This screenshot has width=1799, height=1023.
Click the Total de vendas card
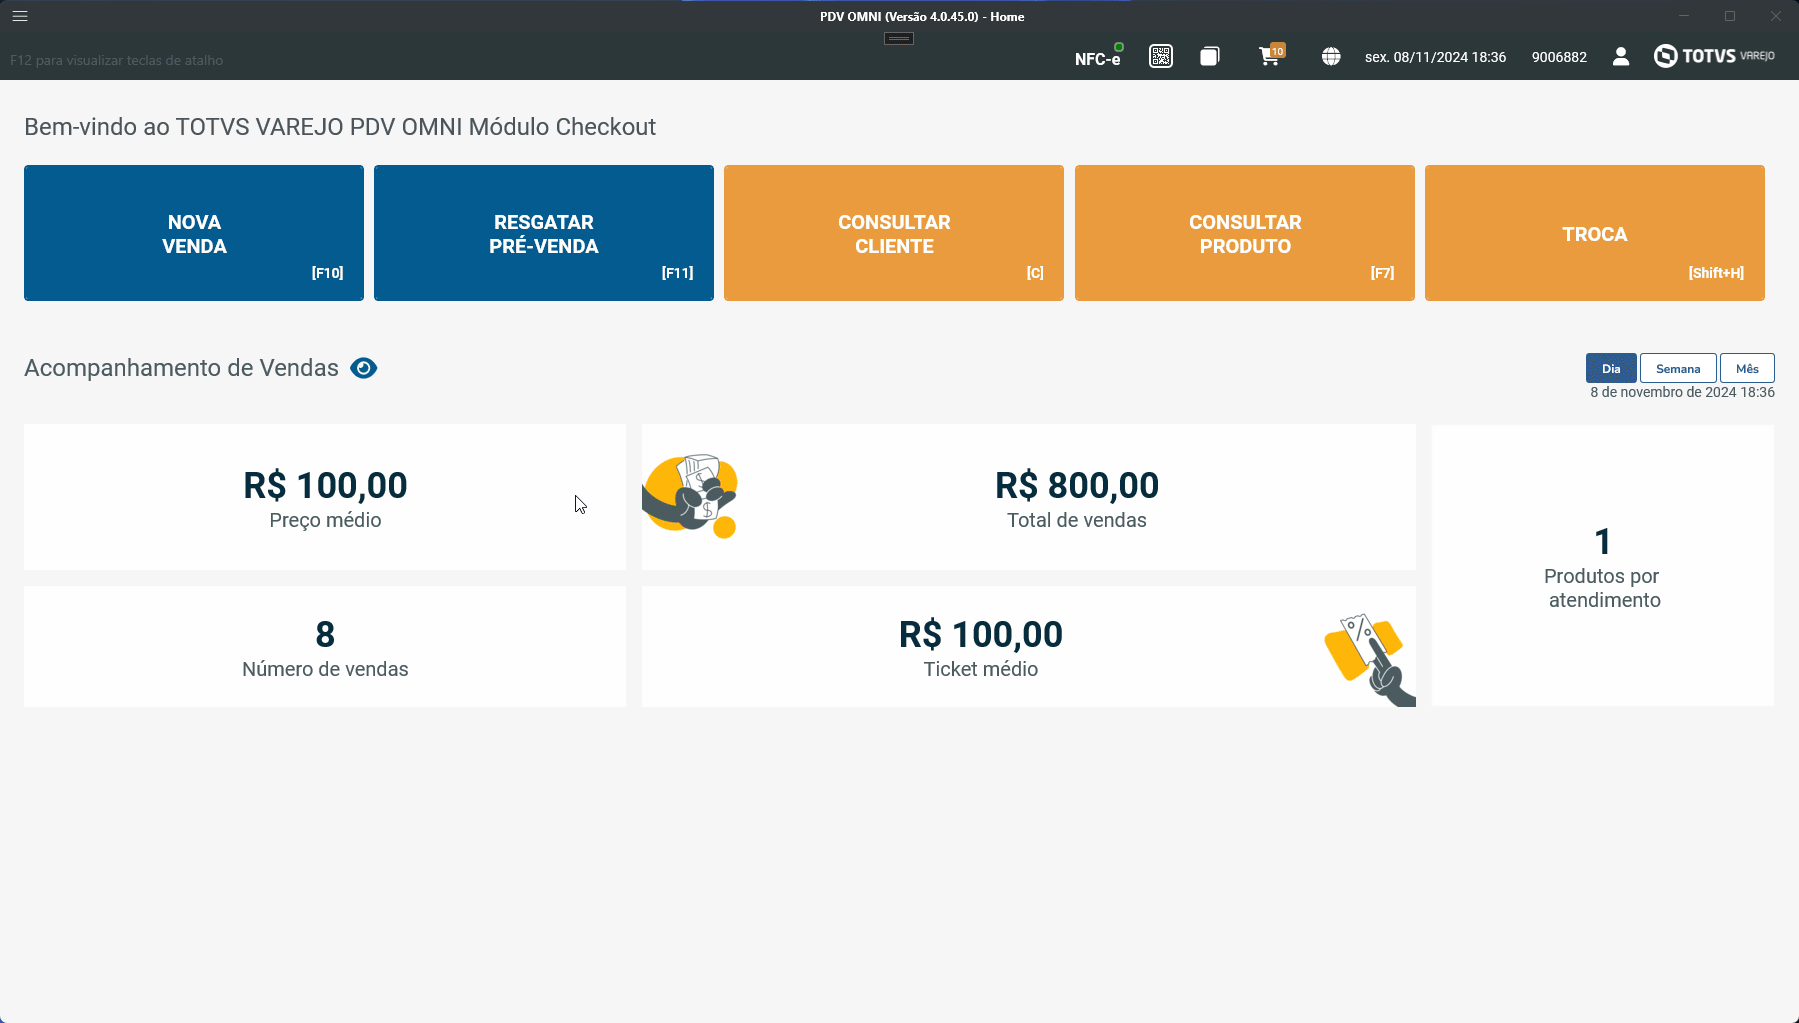point(1029,497)
